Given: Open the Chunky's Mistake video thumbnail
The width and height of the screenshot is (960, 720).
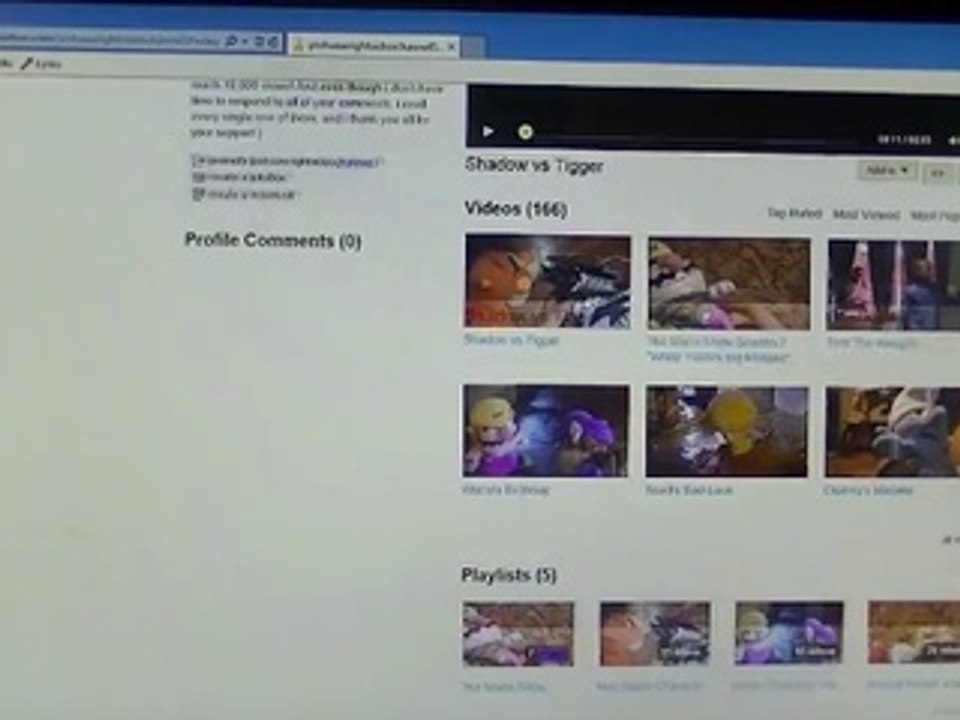Looking at the screenshot, I should click(x=892, y=432).
